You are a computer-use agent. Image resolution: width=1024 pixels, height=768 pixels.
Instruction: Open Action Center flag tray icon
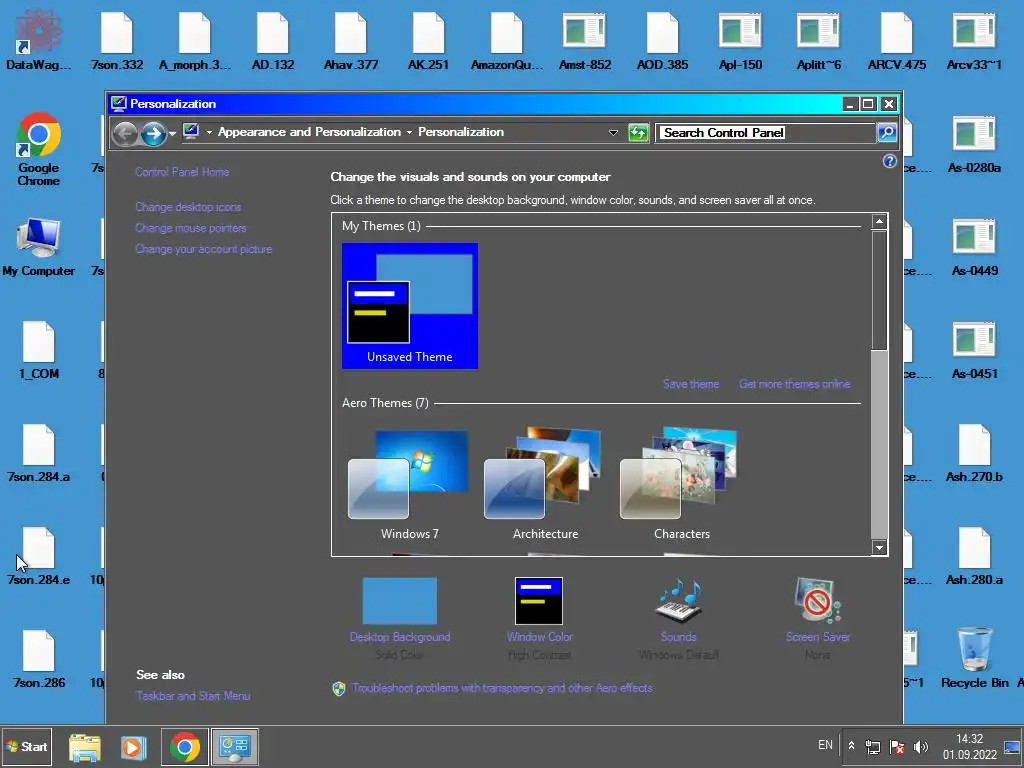897,746
